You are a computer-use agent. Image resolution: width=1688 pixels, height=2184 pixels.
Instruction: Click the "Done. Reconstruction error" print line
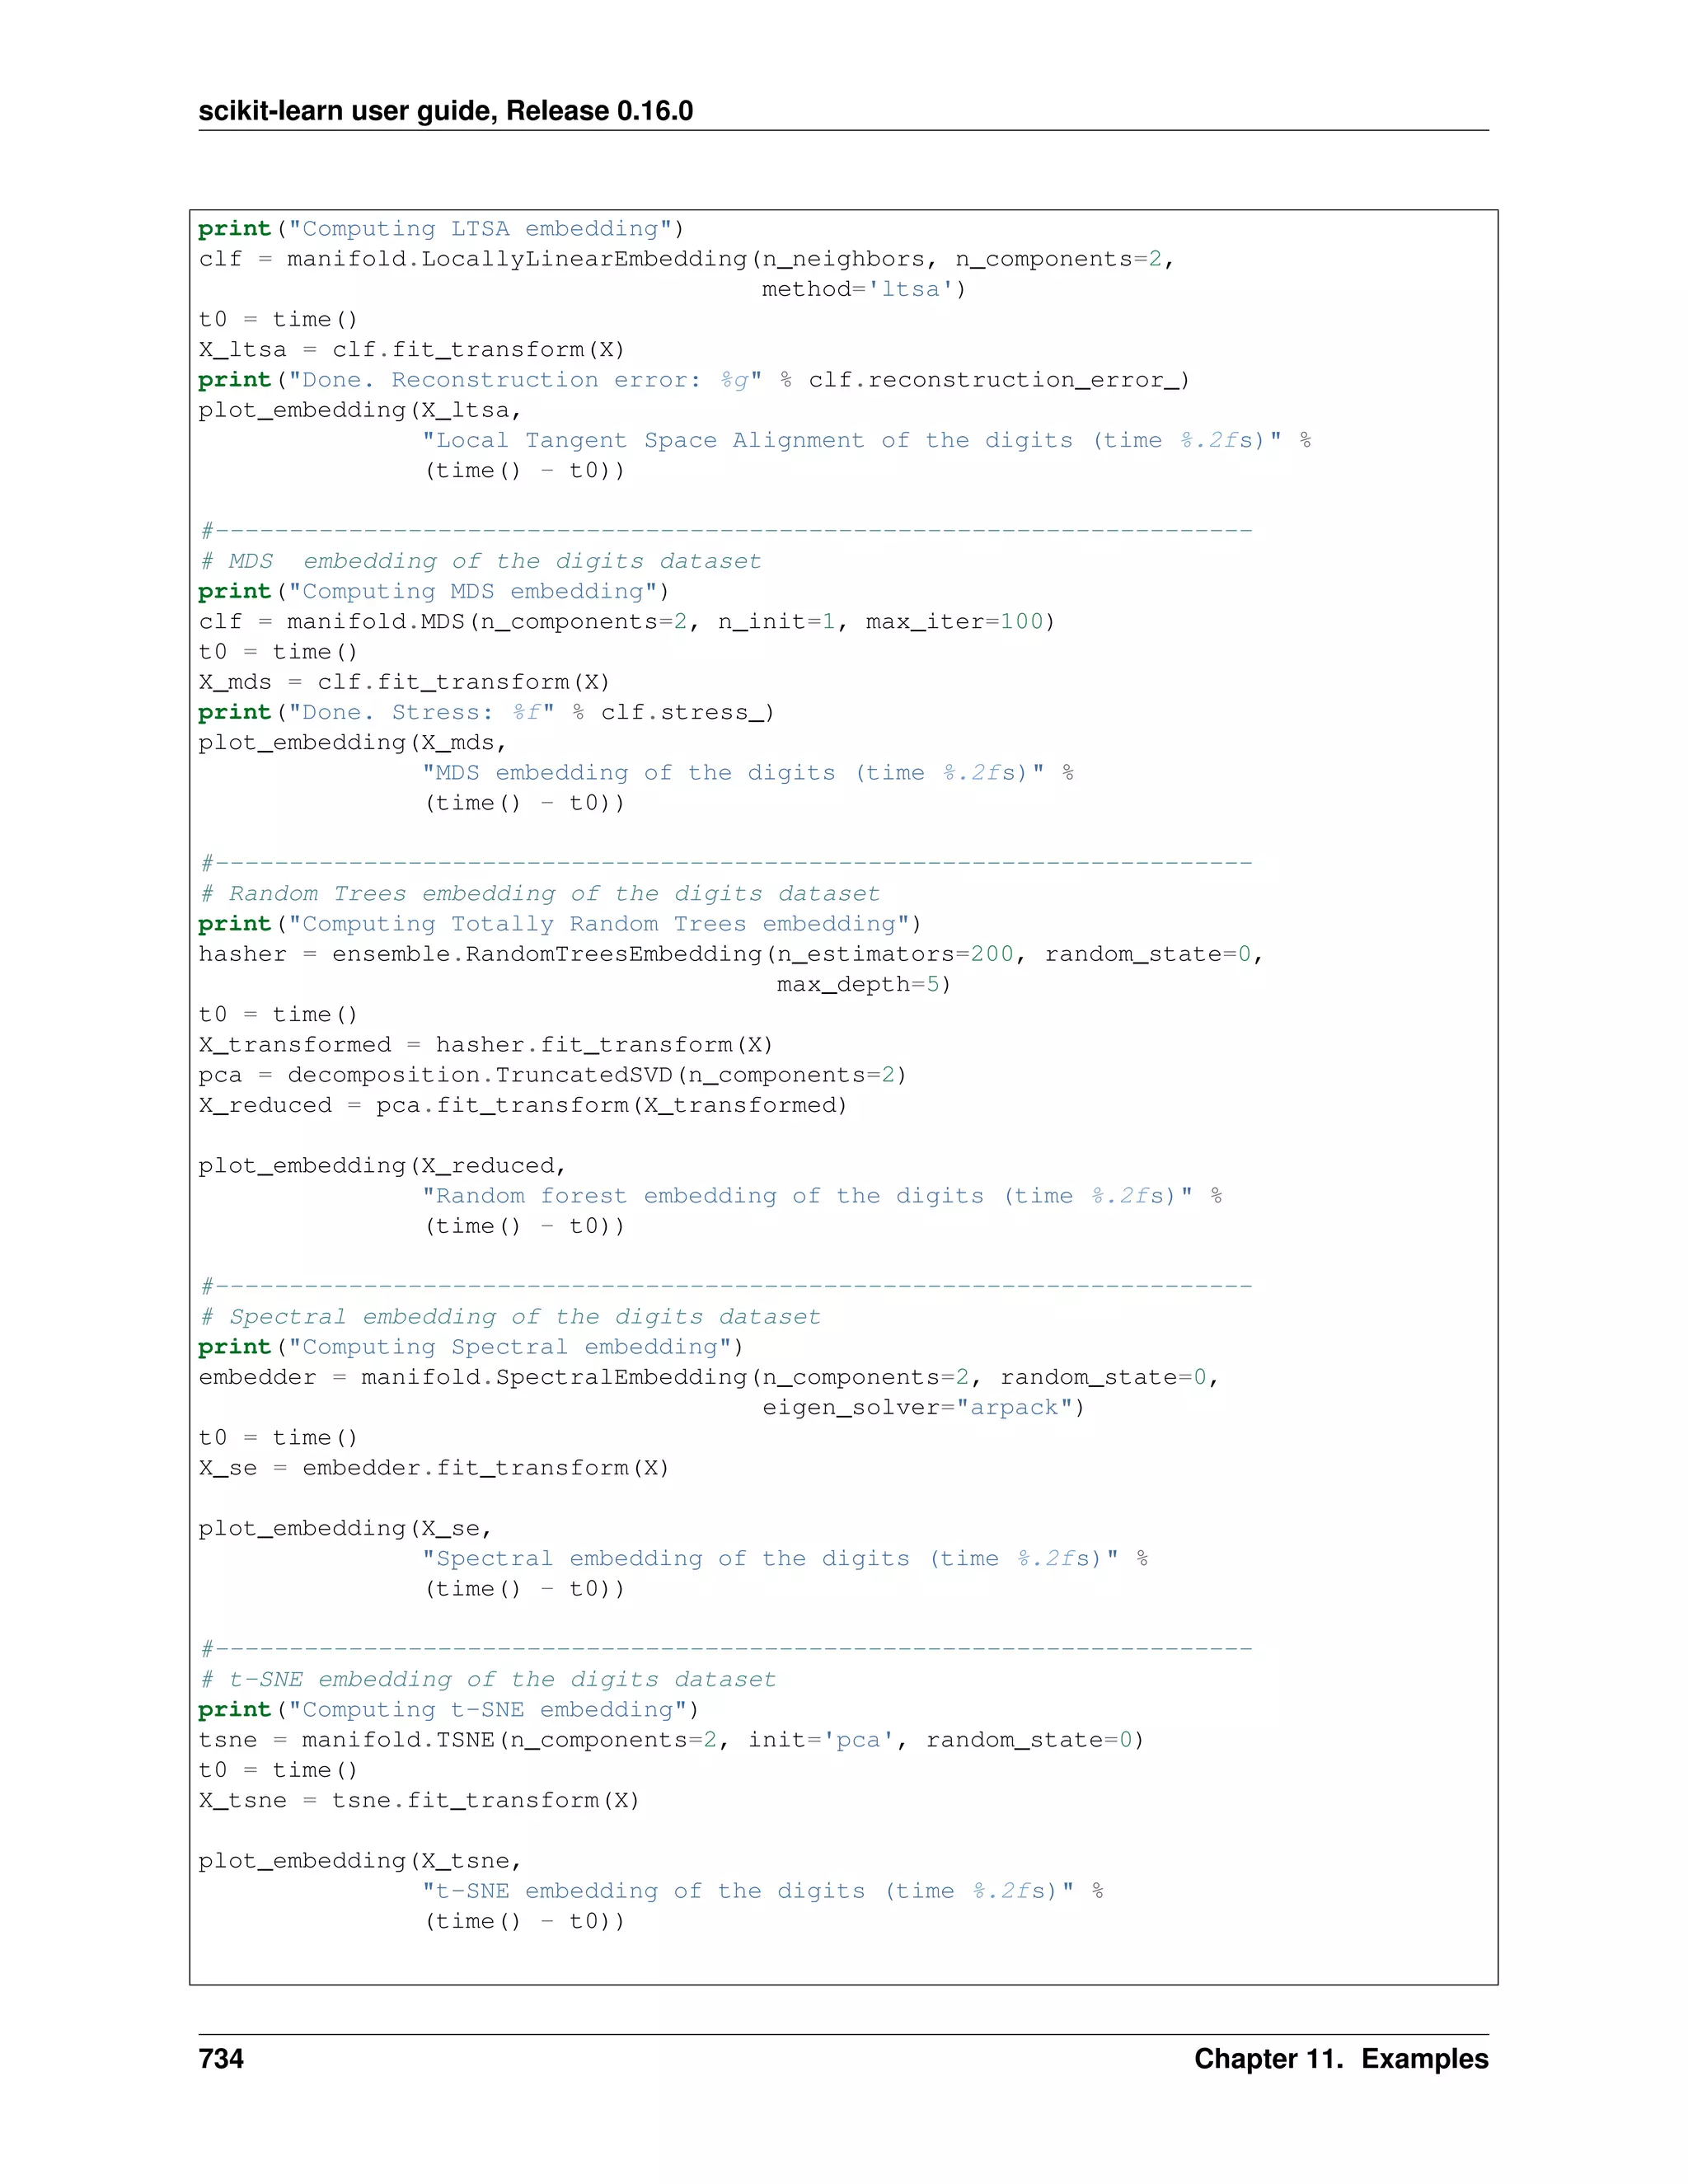(x=694, y=380)
